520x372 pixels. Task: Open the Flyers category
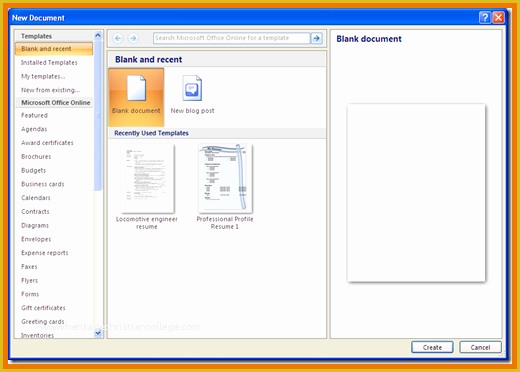[x=29, y=280]
